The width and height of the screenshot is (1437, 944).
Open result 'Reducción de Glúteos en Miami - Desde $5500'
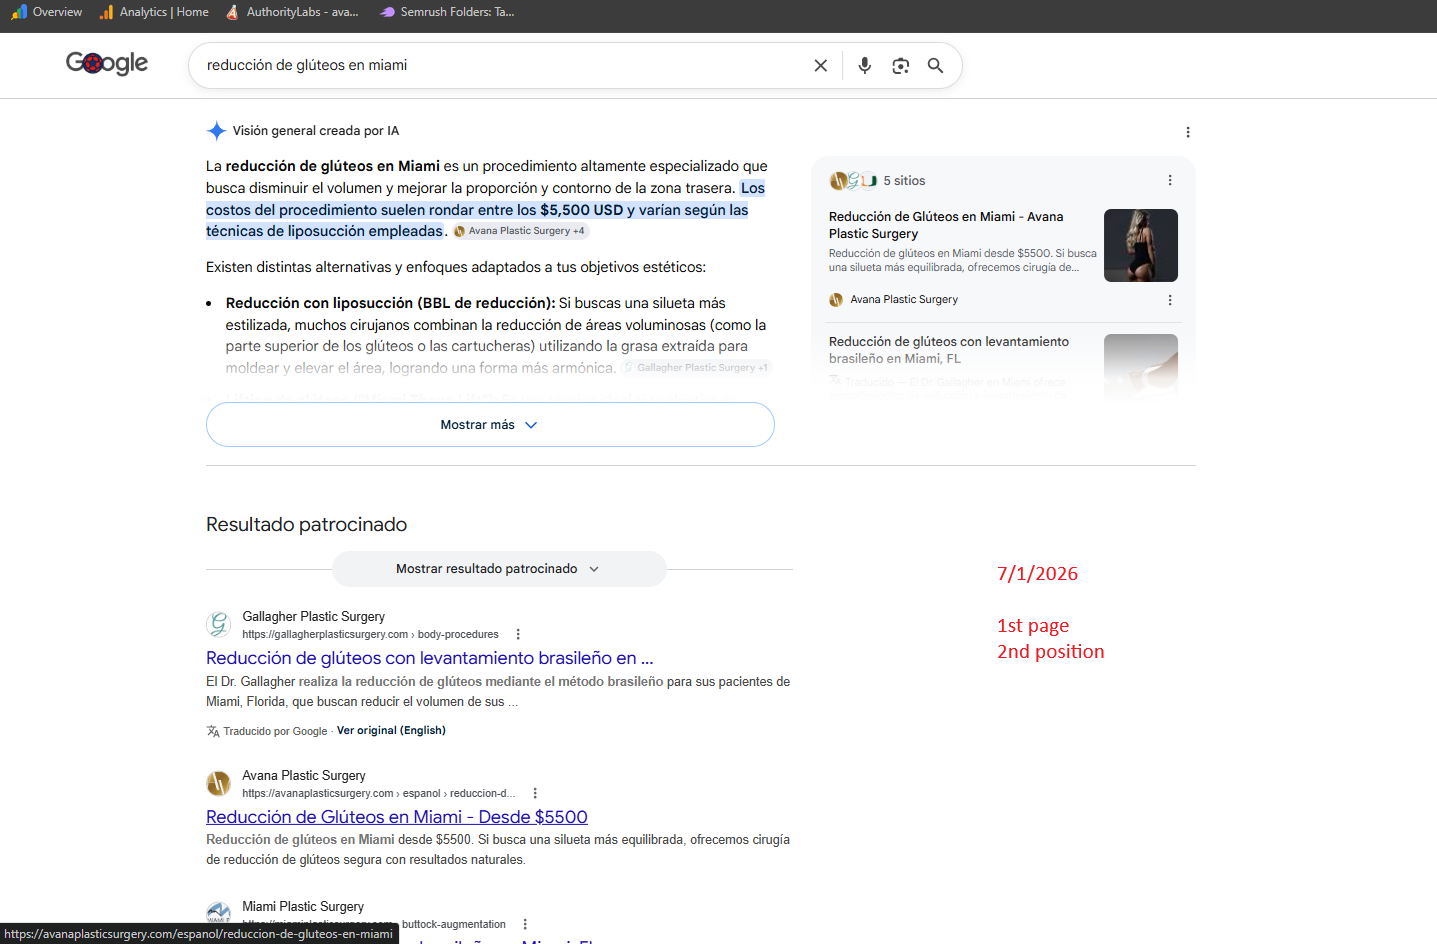(397, 817)
